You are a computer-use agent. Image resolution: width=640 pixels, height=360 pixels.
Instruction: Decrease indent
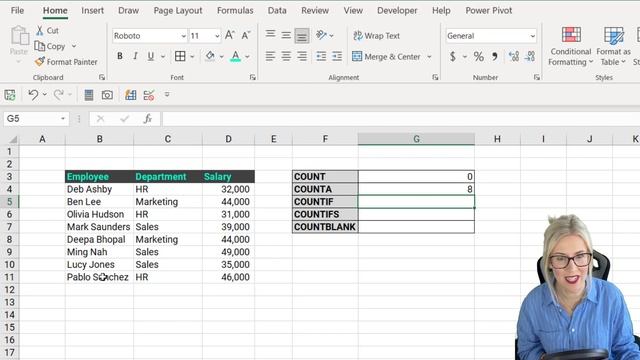(x=321, y=56)
